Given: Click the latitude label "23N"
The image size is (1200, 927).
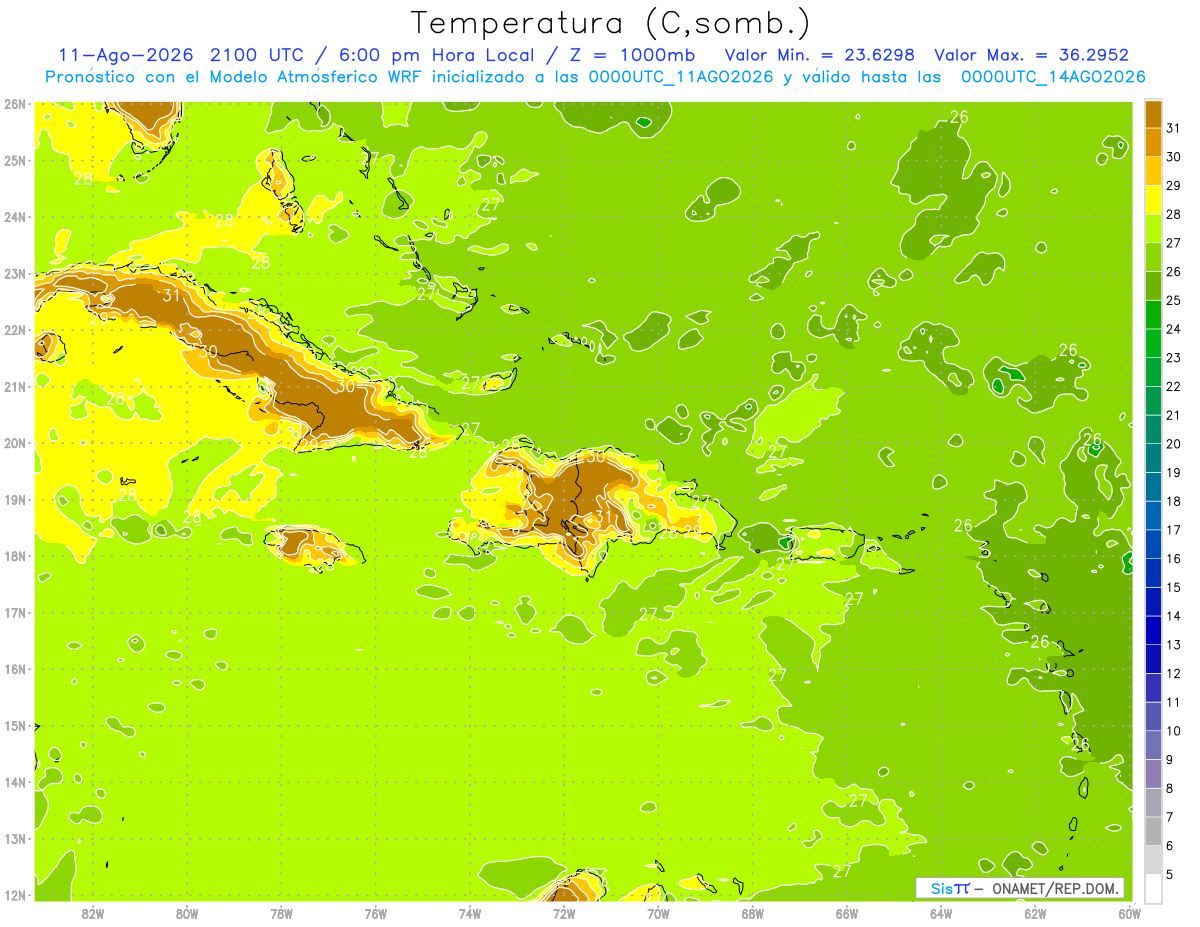Looking at the screenshot, I should (15, 274).
